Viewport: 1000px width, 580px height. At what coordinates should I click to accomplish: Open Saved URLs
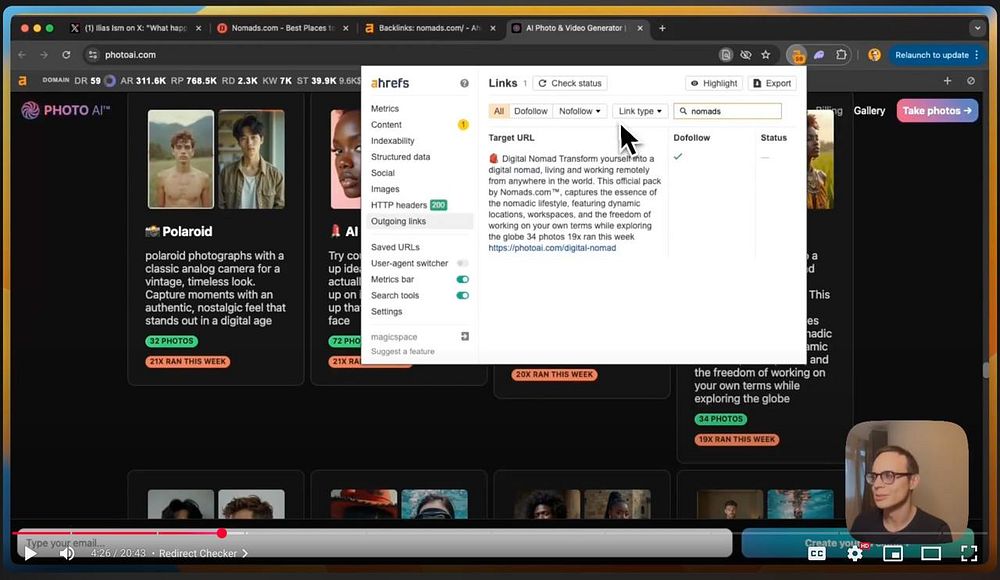point(395,247)
